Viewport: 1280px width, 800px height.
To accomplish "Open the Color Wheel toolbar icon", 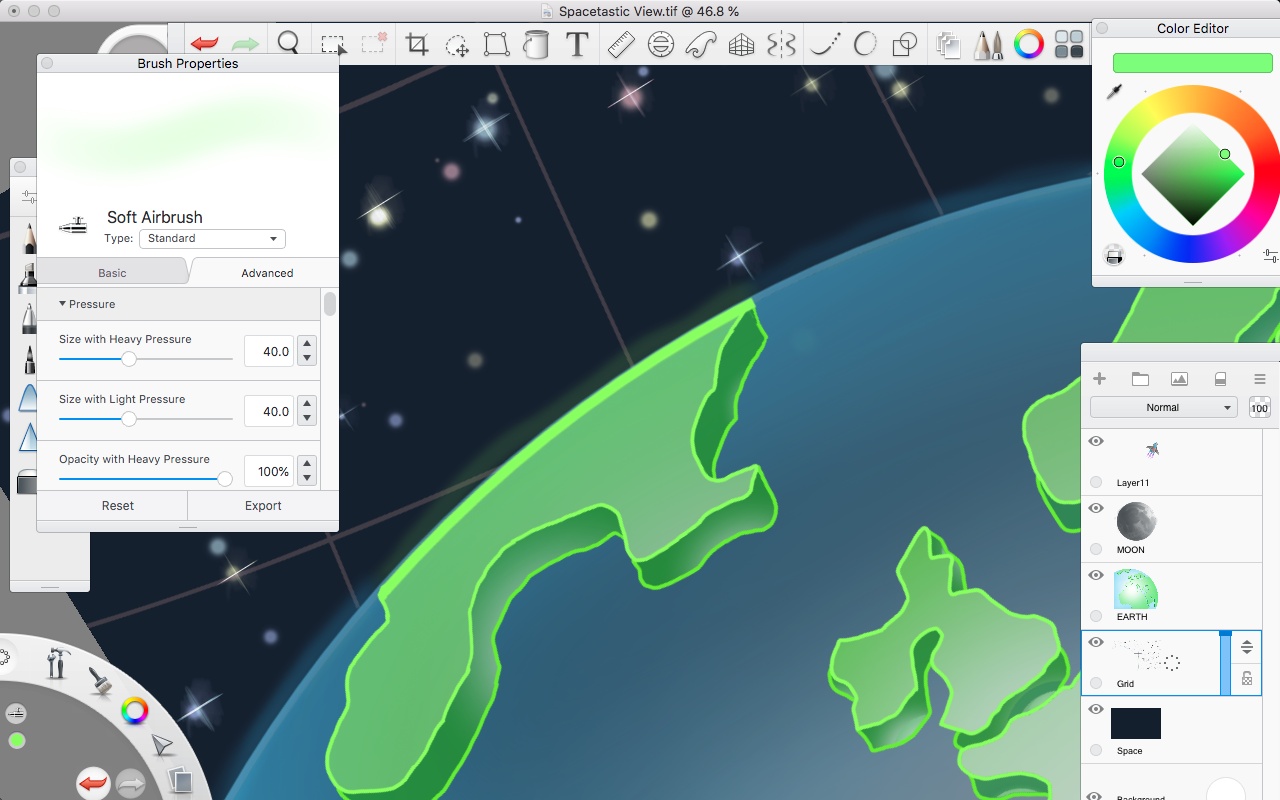I will [1029, 44].
